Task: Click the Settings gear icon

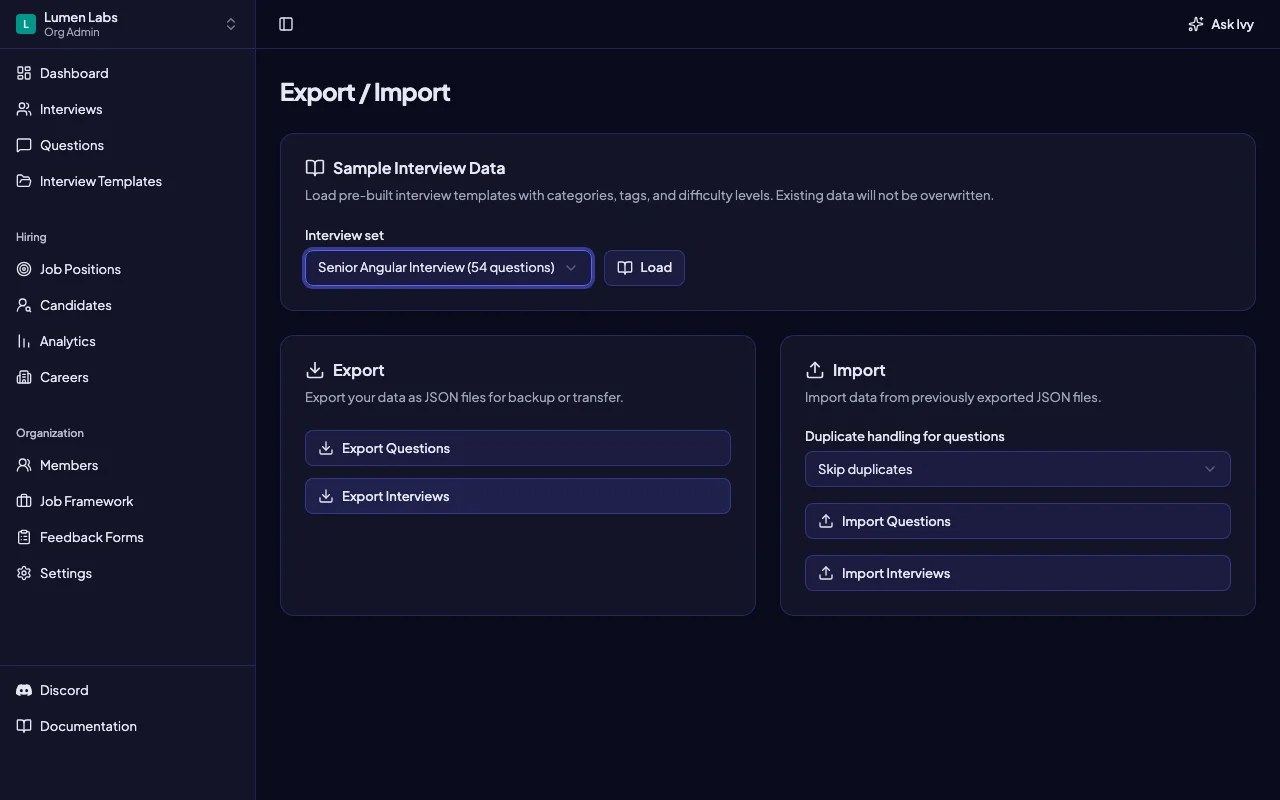Action: [24, 573]
